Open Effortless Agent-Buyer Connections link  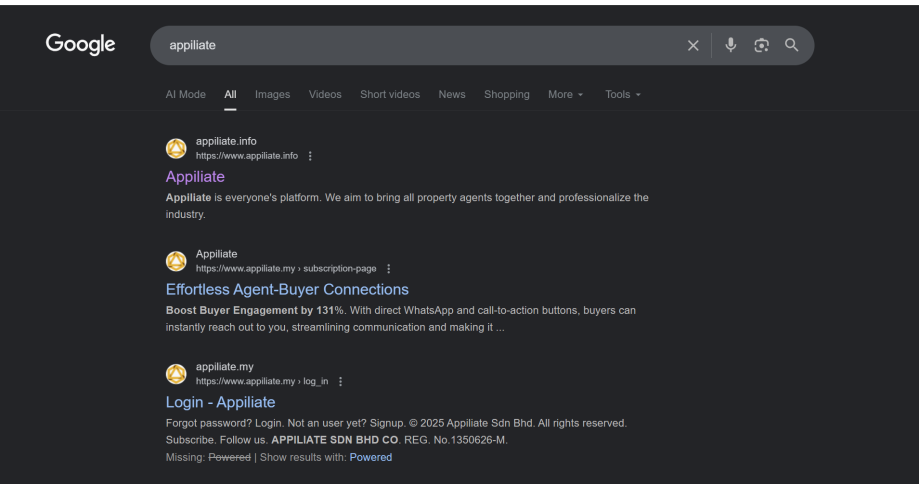(287, 290)
